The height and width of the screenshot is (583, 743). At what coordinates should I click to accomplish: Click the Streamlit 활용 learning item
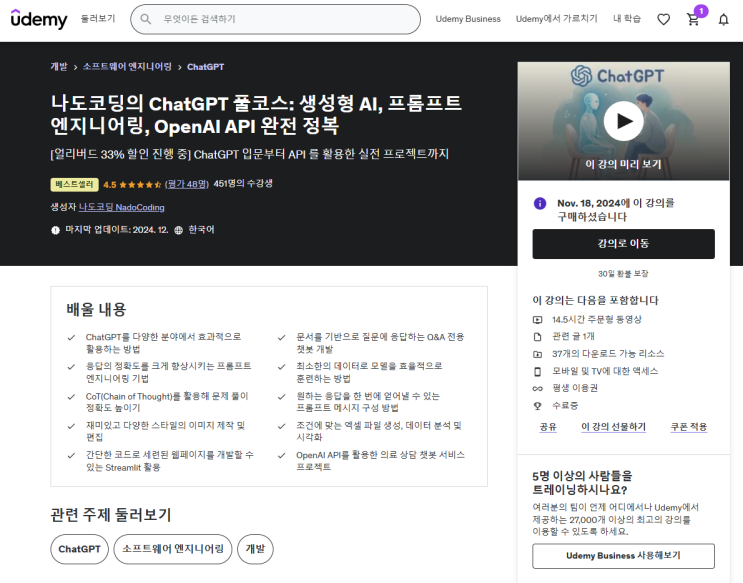pos(170,461)
